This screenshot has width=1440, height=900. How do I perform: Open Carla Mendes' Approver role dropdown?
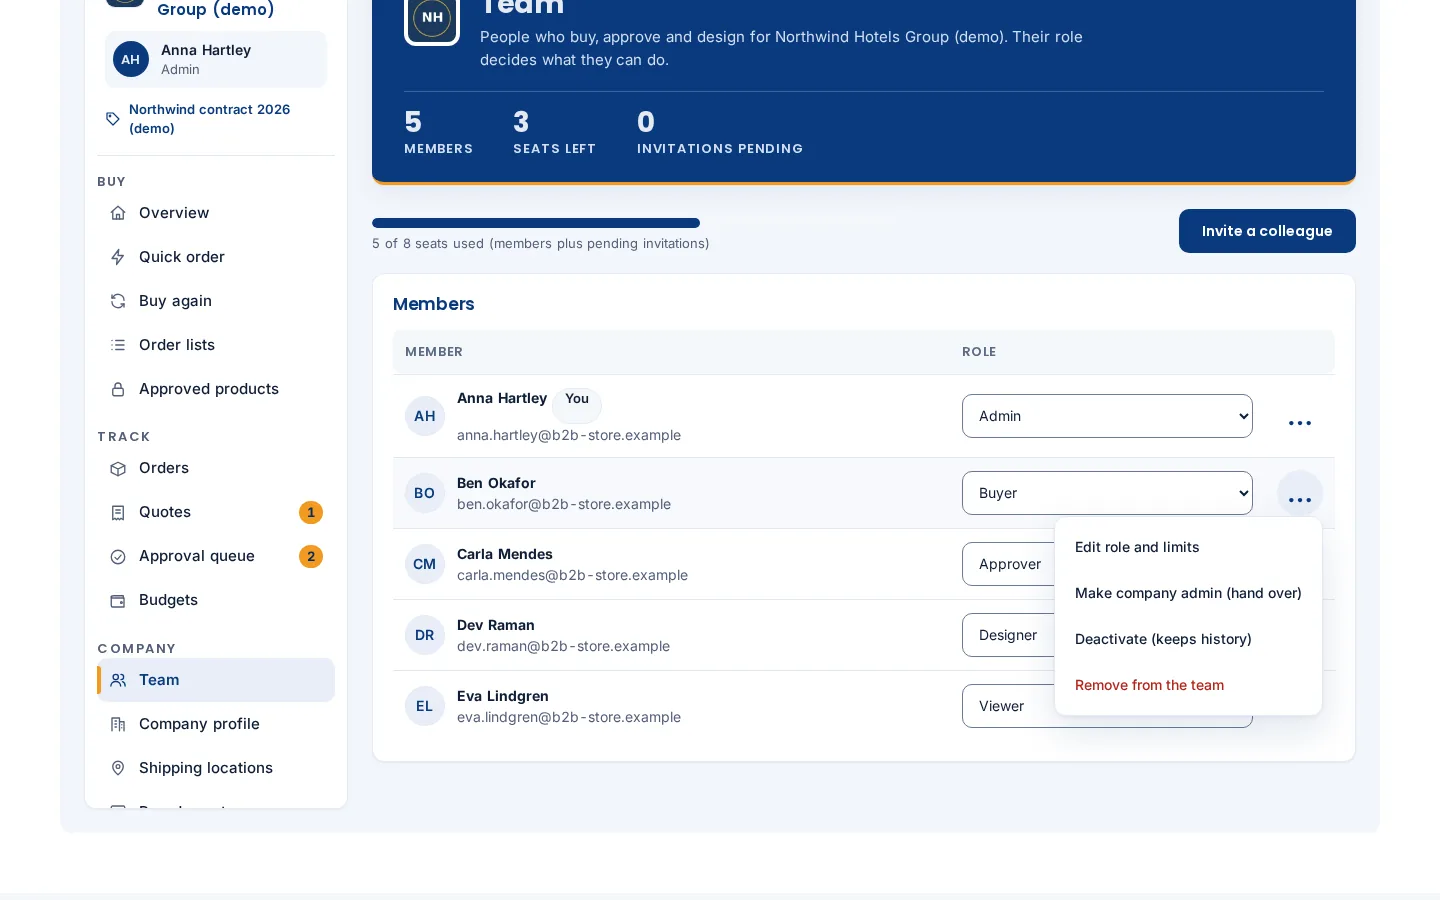point(1008,564)
